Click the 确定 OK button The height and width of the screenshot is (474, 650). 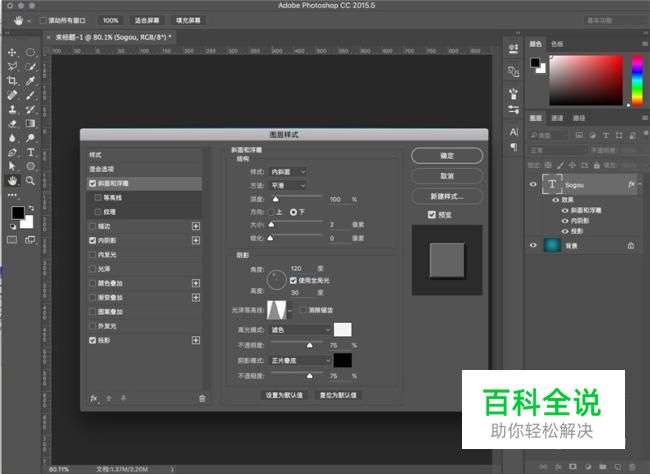point(447,156)
